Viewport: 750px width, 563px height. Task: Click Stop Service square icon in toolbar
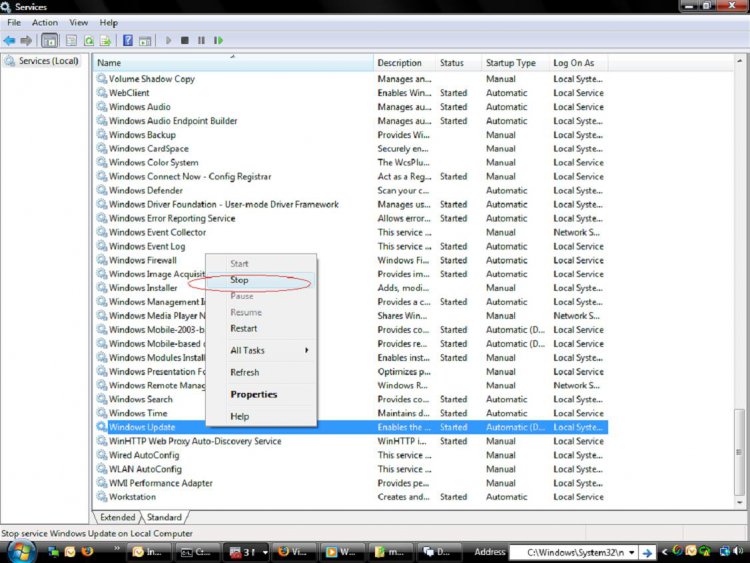point(185,41)
